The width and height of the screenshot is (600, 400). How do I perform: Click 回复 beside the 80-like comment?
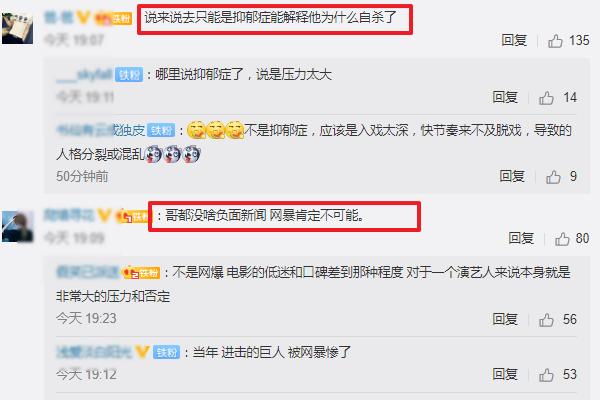pos(521,238)
